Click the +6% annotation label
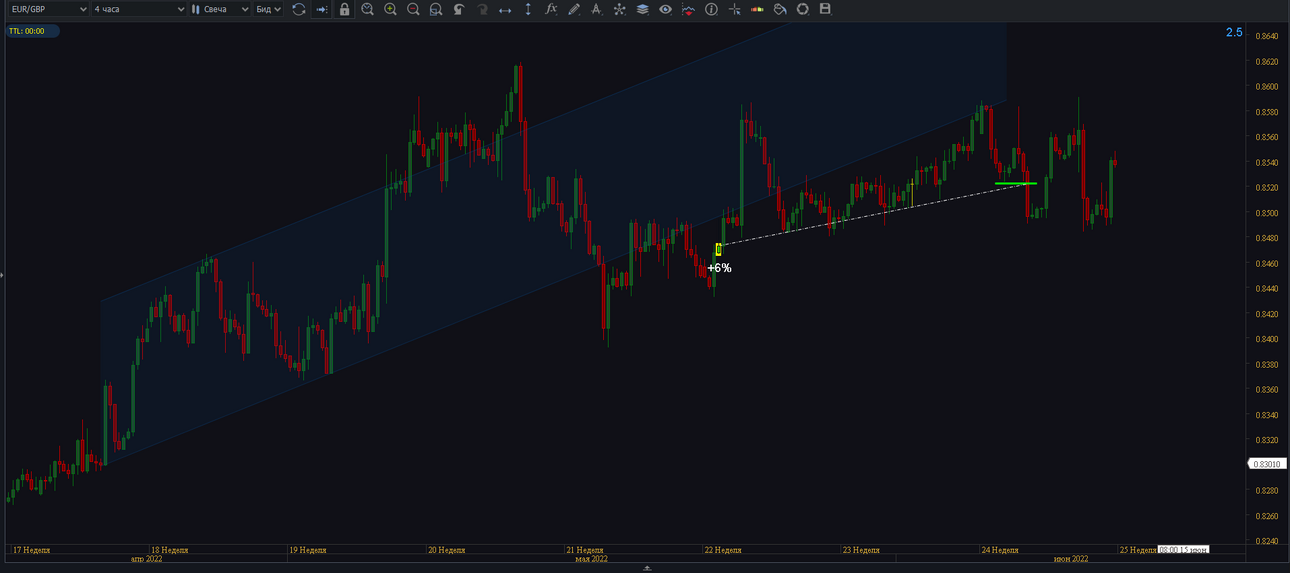 point(720,268)
